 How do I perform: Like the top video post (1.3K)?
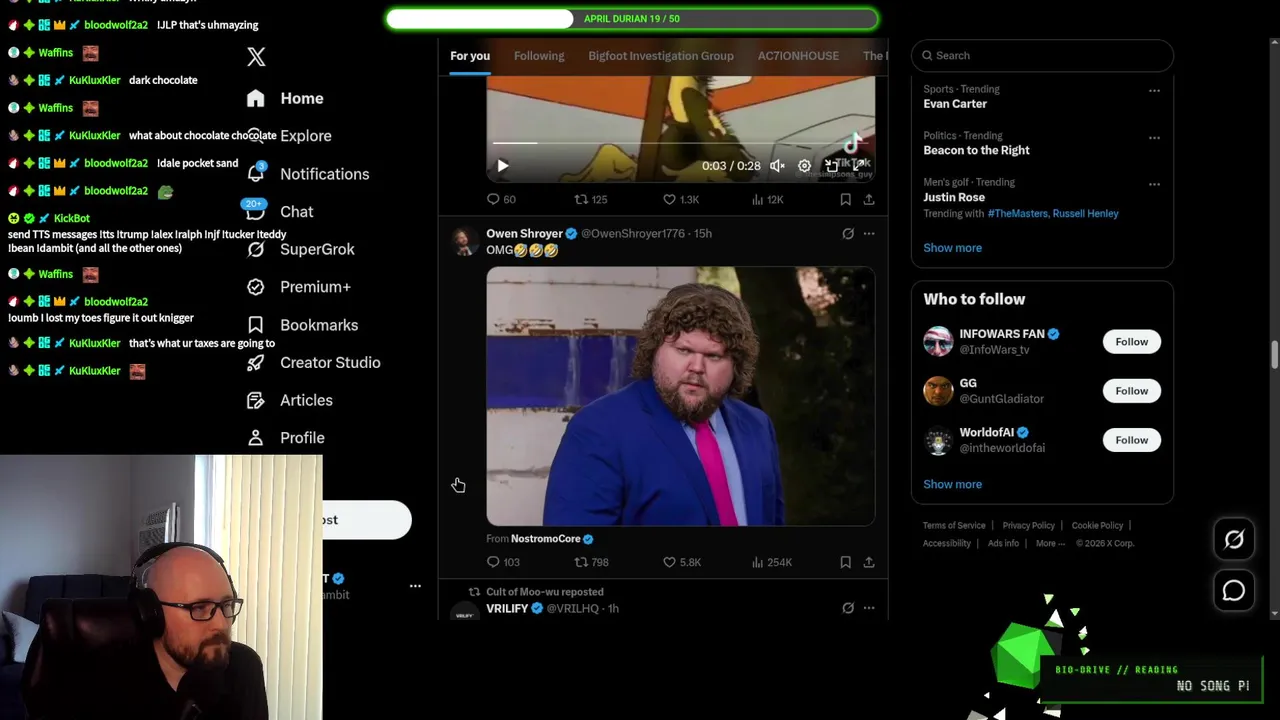pyautogui.click(x=680, y=199)
